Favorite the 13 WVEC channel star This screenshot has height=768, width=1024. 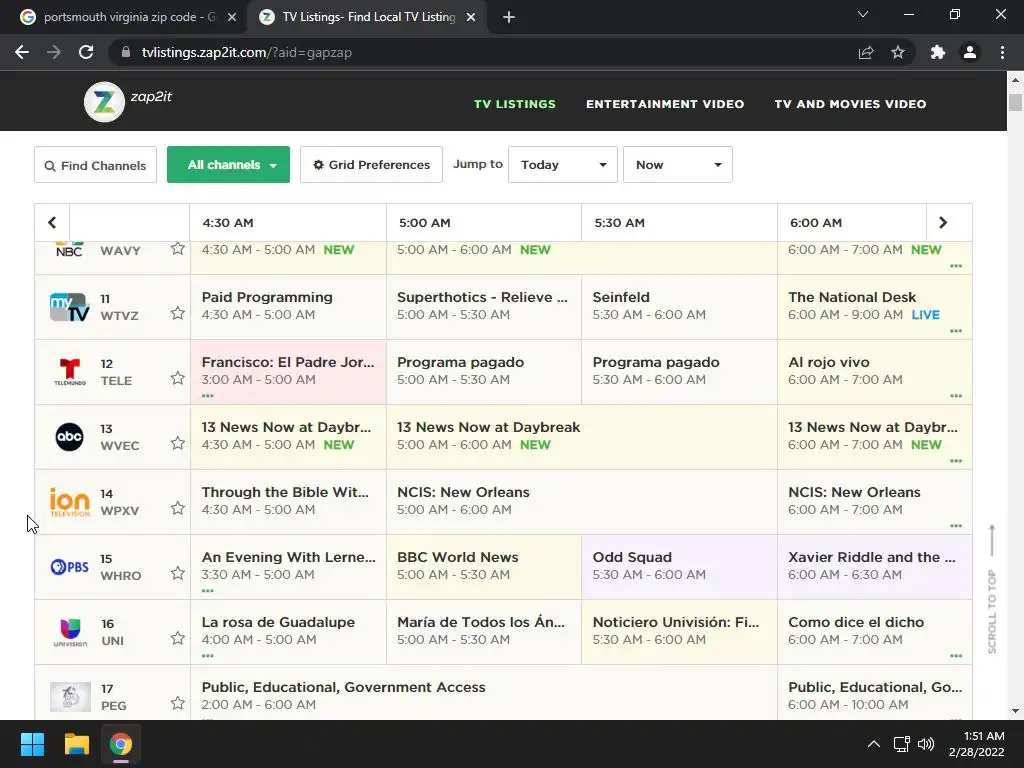coord(178,443)
